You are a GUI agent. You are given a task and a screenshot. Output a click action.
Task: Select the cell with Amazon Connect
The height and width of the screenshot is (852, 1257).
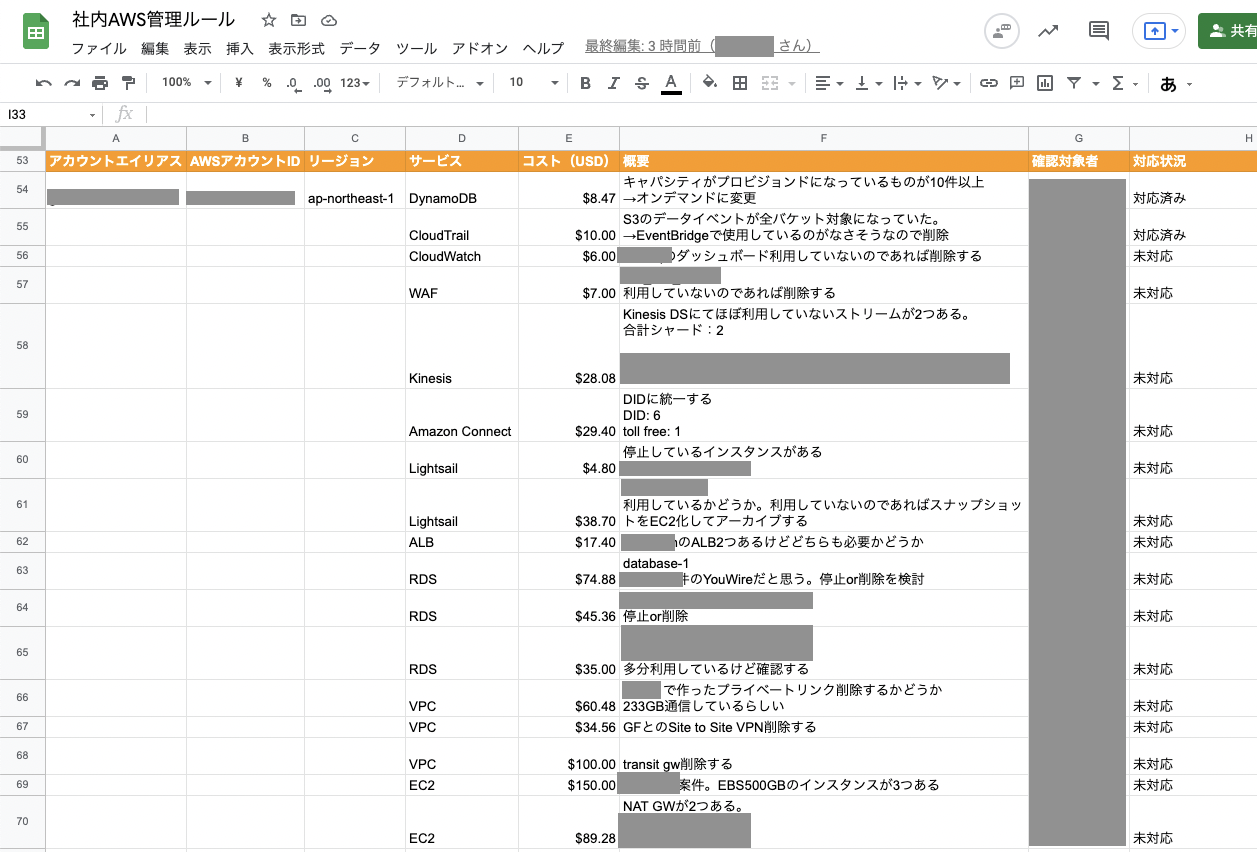click(462, 415)
